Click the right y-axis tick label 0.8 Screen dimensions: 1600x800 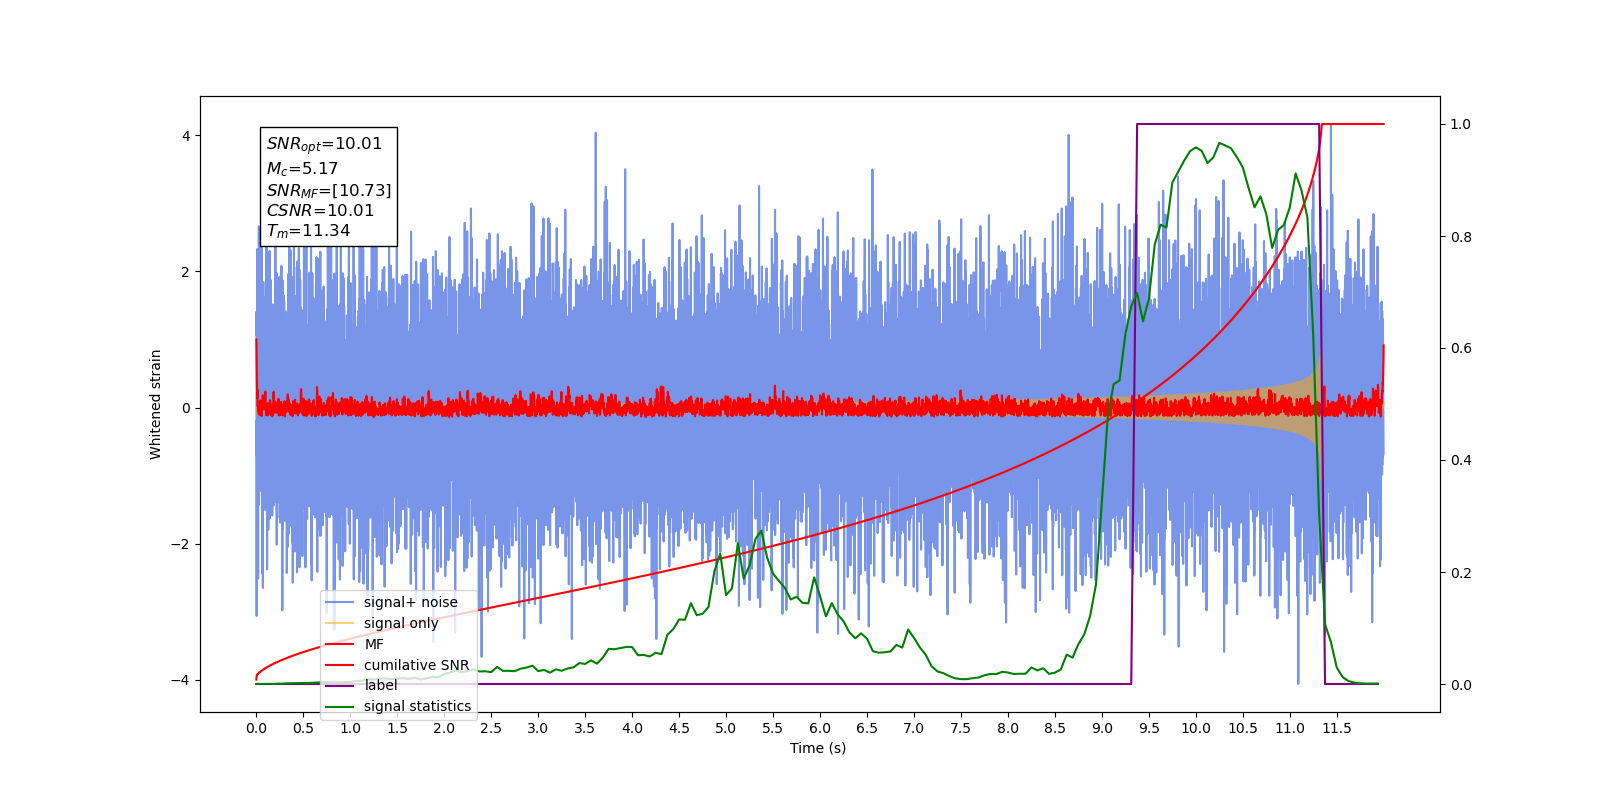coord(1461,237)
